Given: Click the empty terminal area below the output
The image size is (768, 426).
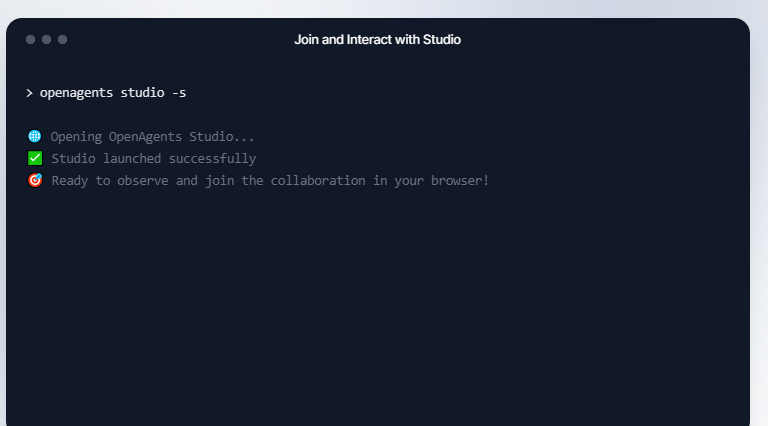Looking at the screenshot, I should [x=377, y=310].
